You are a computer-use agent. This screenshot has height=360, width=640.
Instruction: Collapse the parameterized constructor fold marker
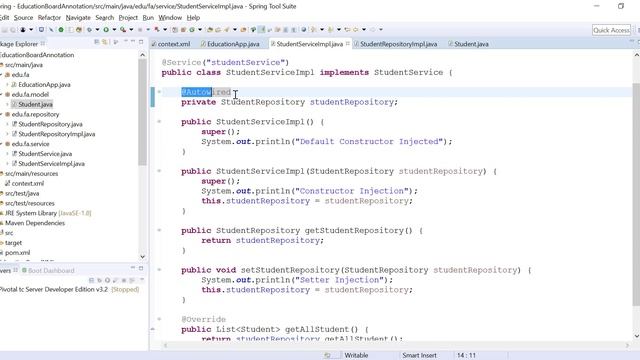pyautogui.click(x=159, y=171)
